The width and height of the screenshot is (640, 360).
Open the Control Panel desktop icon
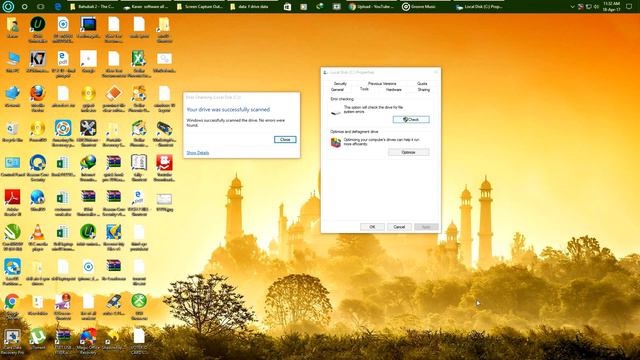coord(12,166)
